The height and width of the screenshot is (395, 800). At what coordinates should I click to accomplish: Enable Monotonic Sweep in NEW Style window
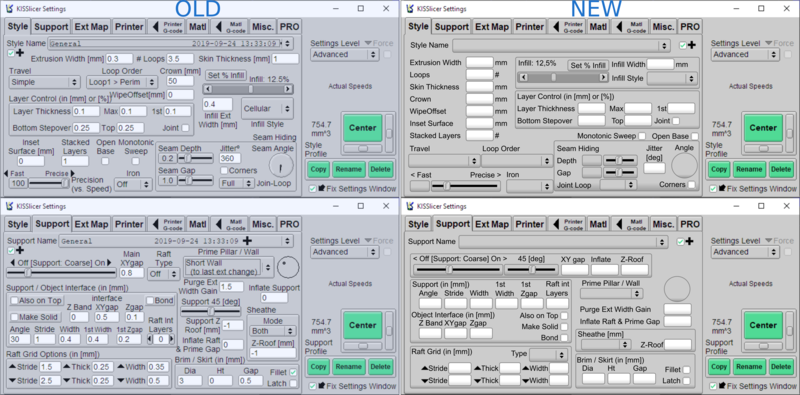(x=642, y=136)
